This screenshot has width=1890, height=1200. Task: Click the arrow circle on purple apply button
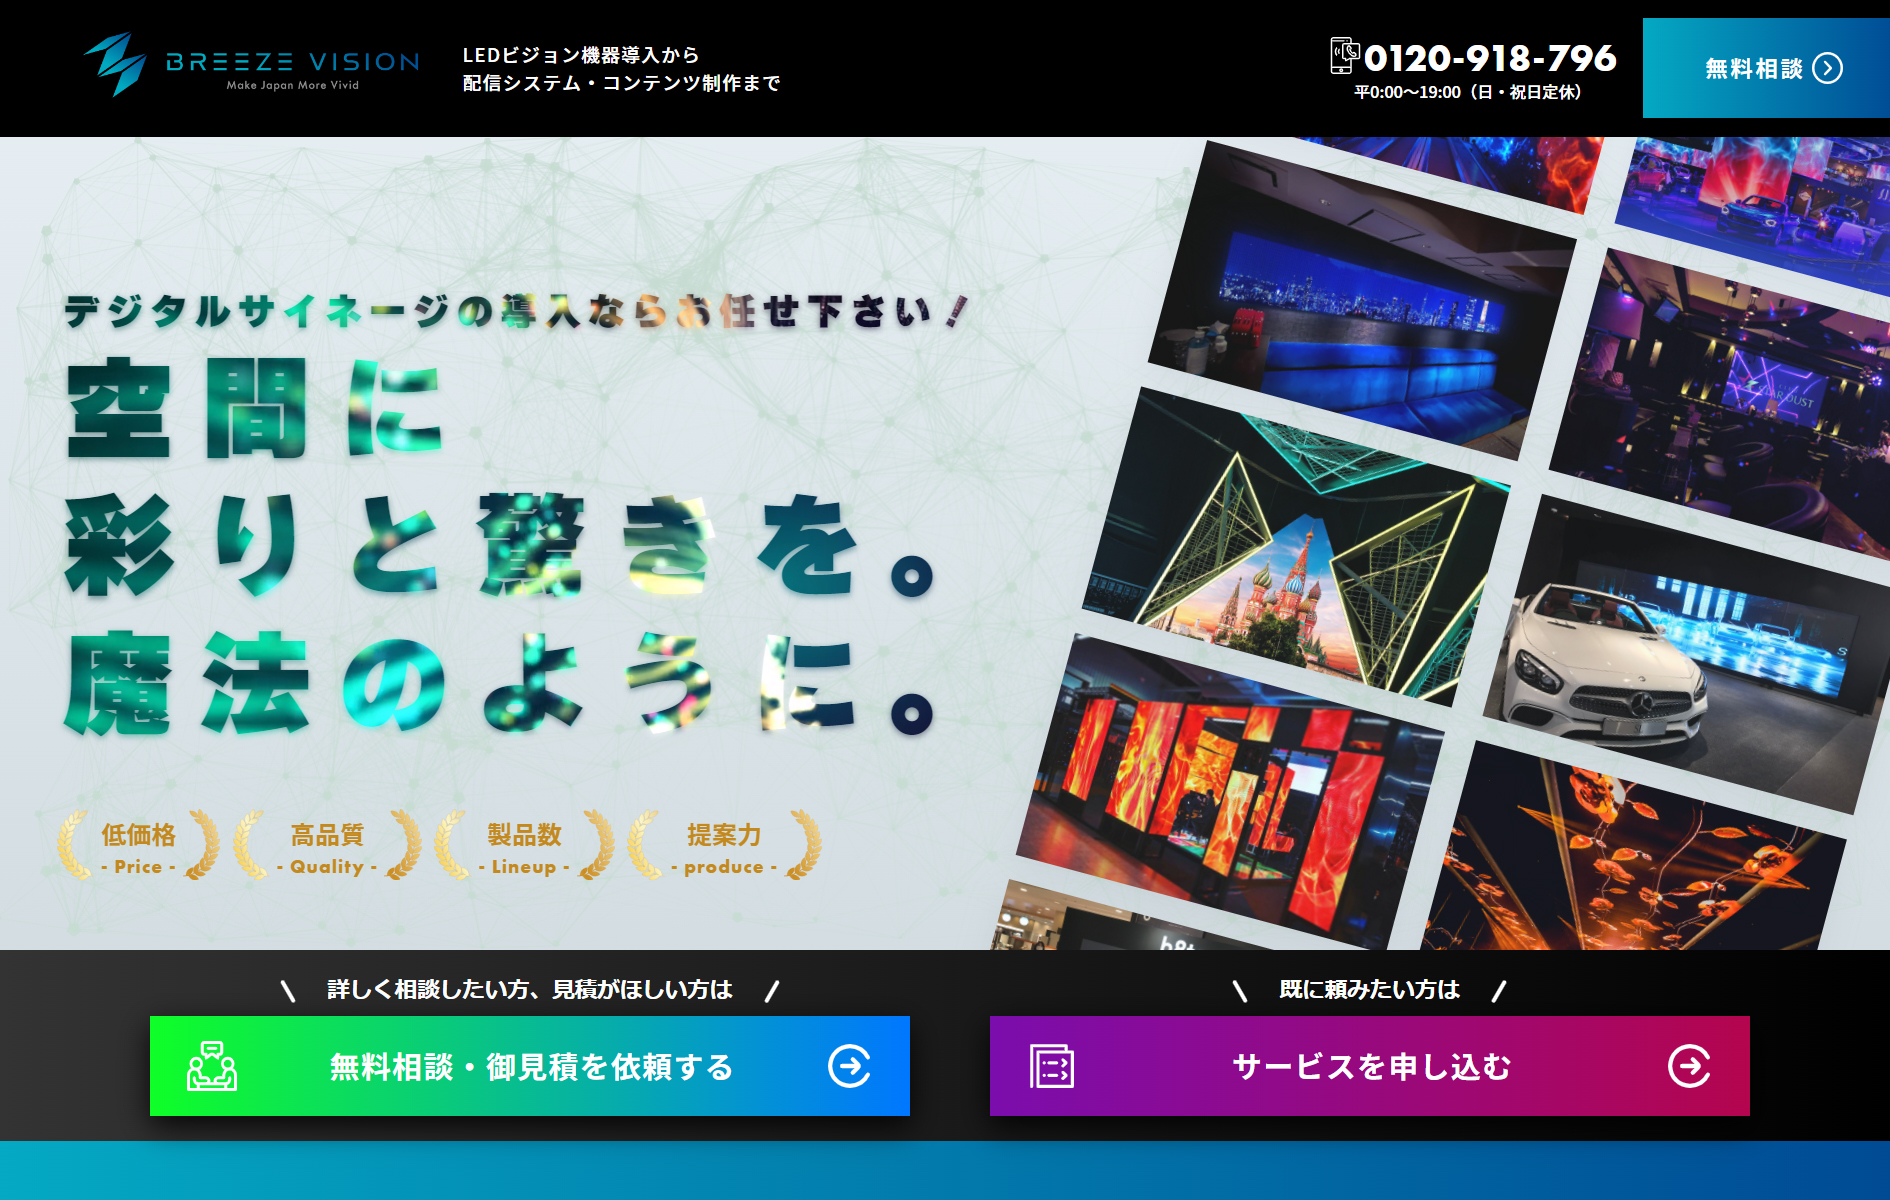click(1689, 1066)
